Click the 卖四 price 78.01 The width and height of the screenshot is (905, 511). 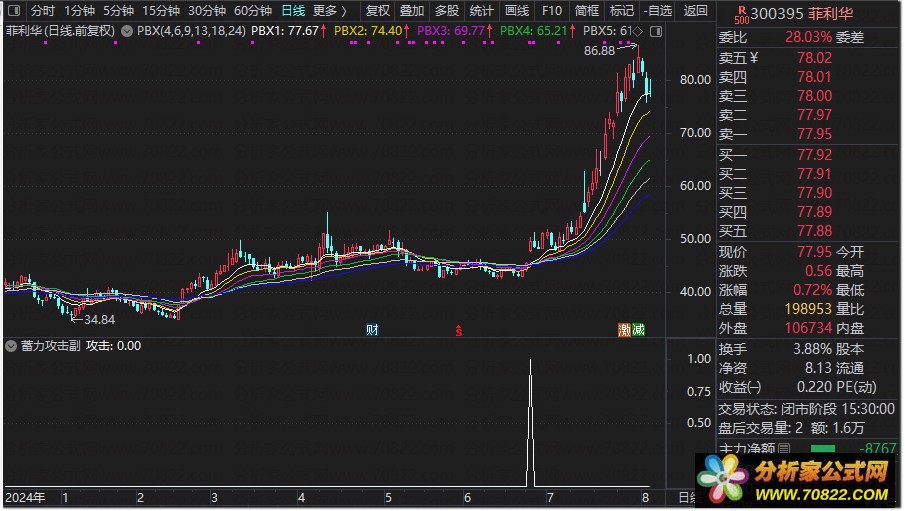click(814, 77)
